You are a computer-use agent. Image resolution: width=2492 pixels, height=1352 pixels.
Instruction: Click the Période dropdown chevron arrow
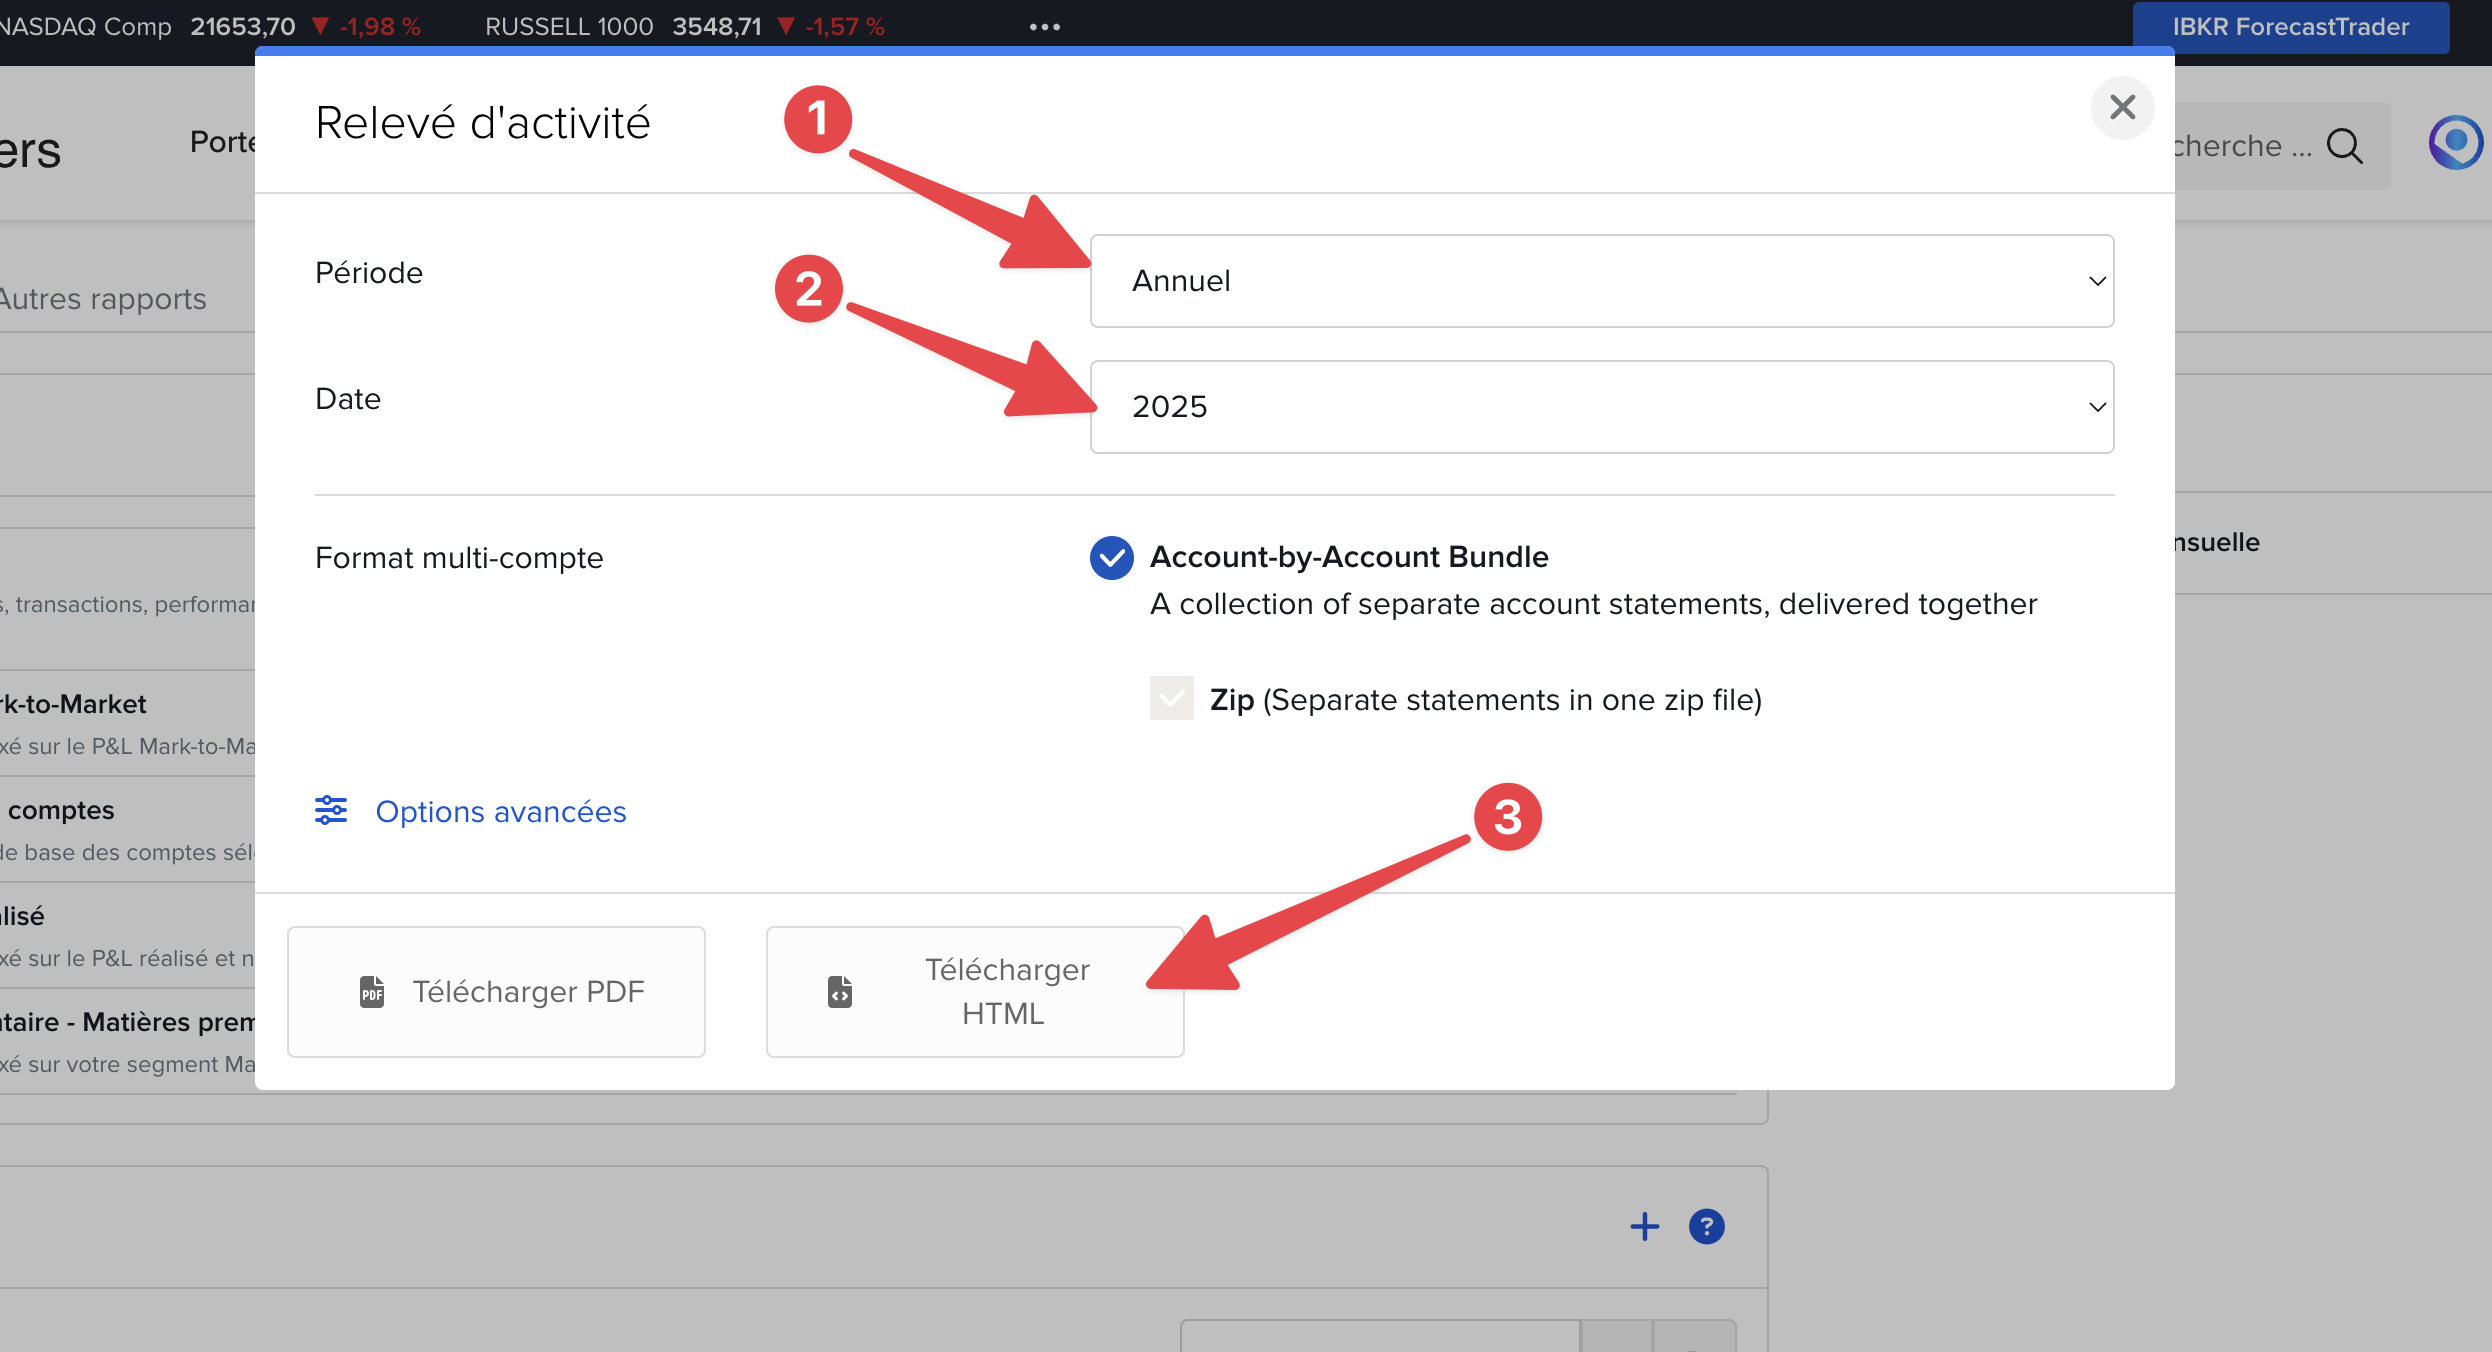(x=2097, y=281)
